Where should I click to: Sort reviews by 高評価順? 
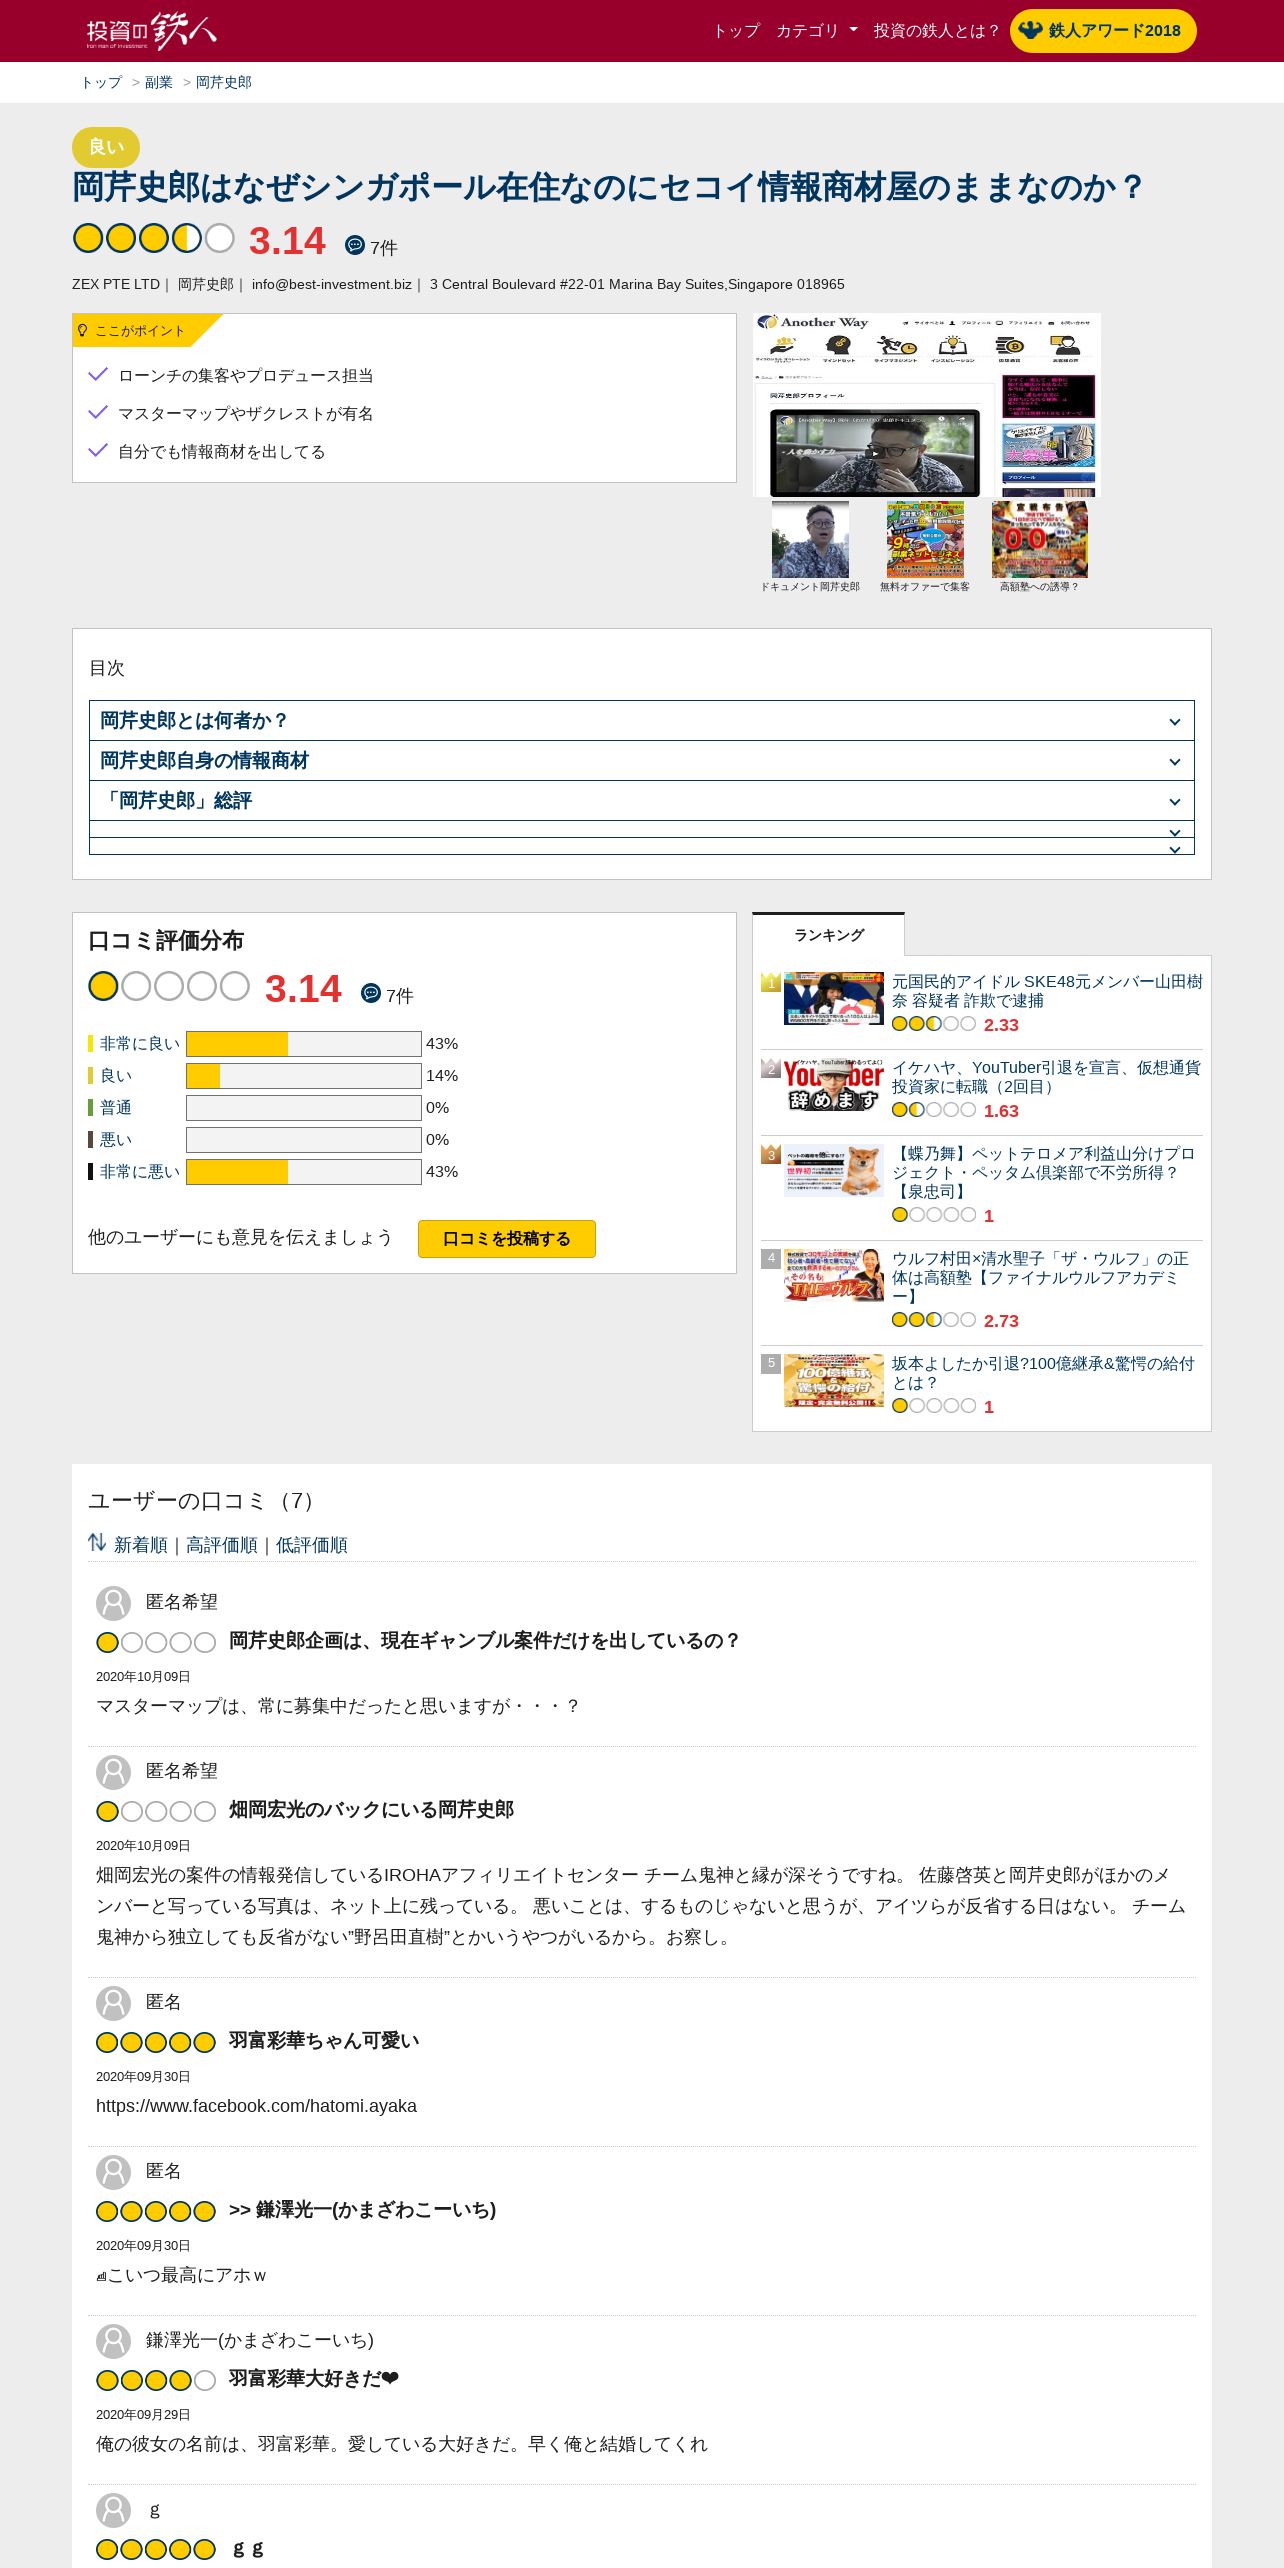pos(222,1545)
